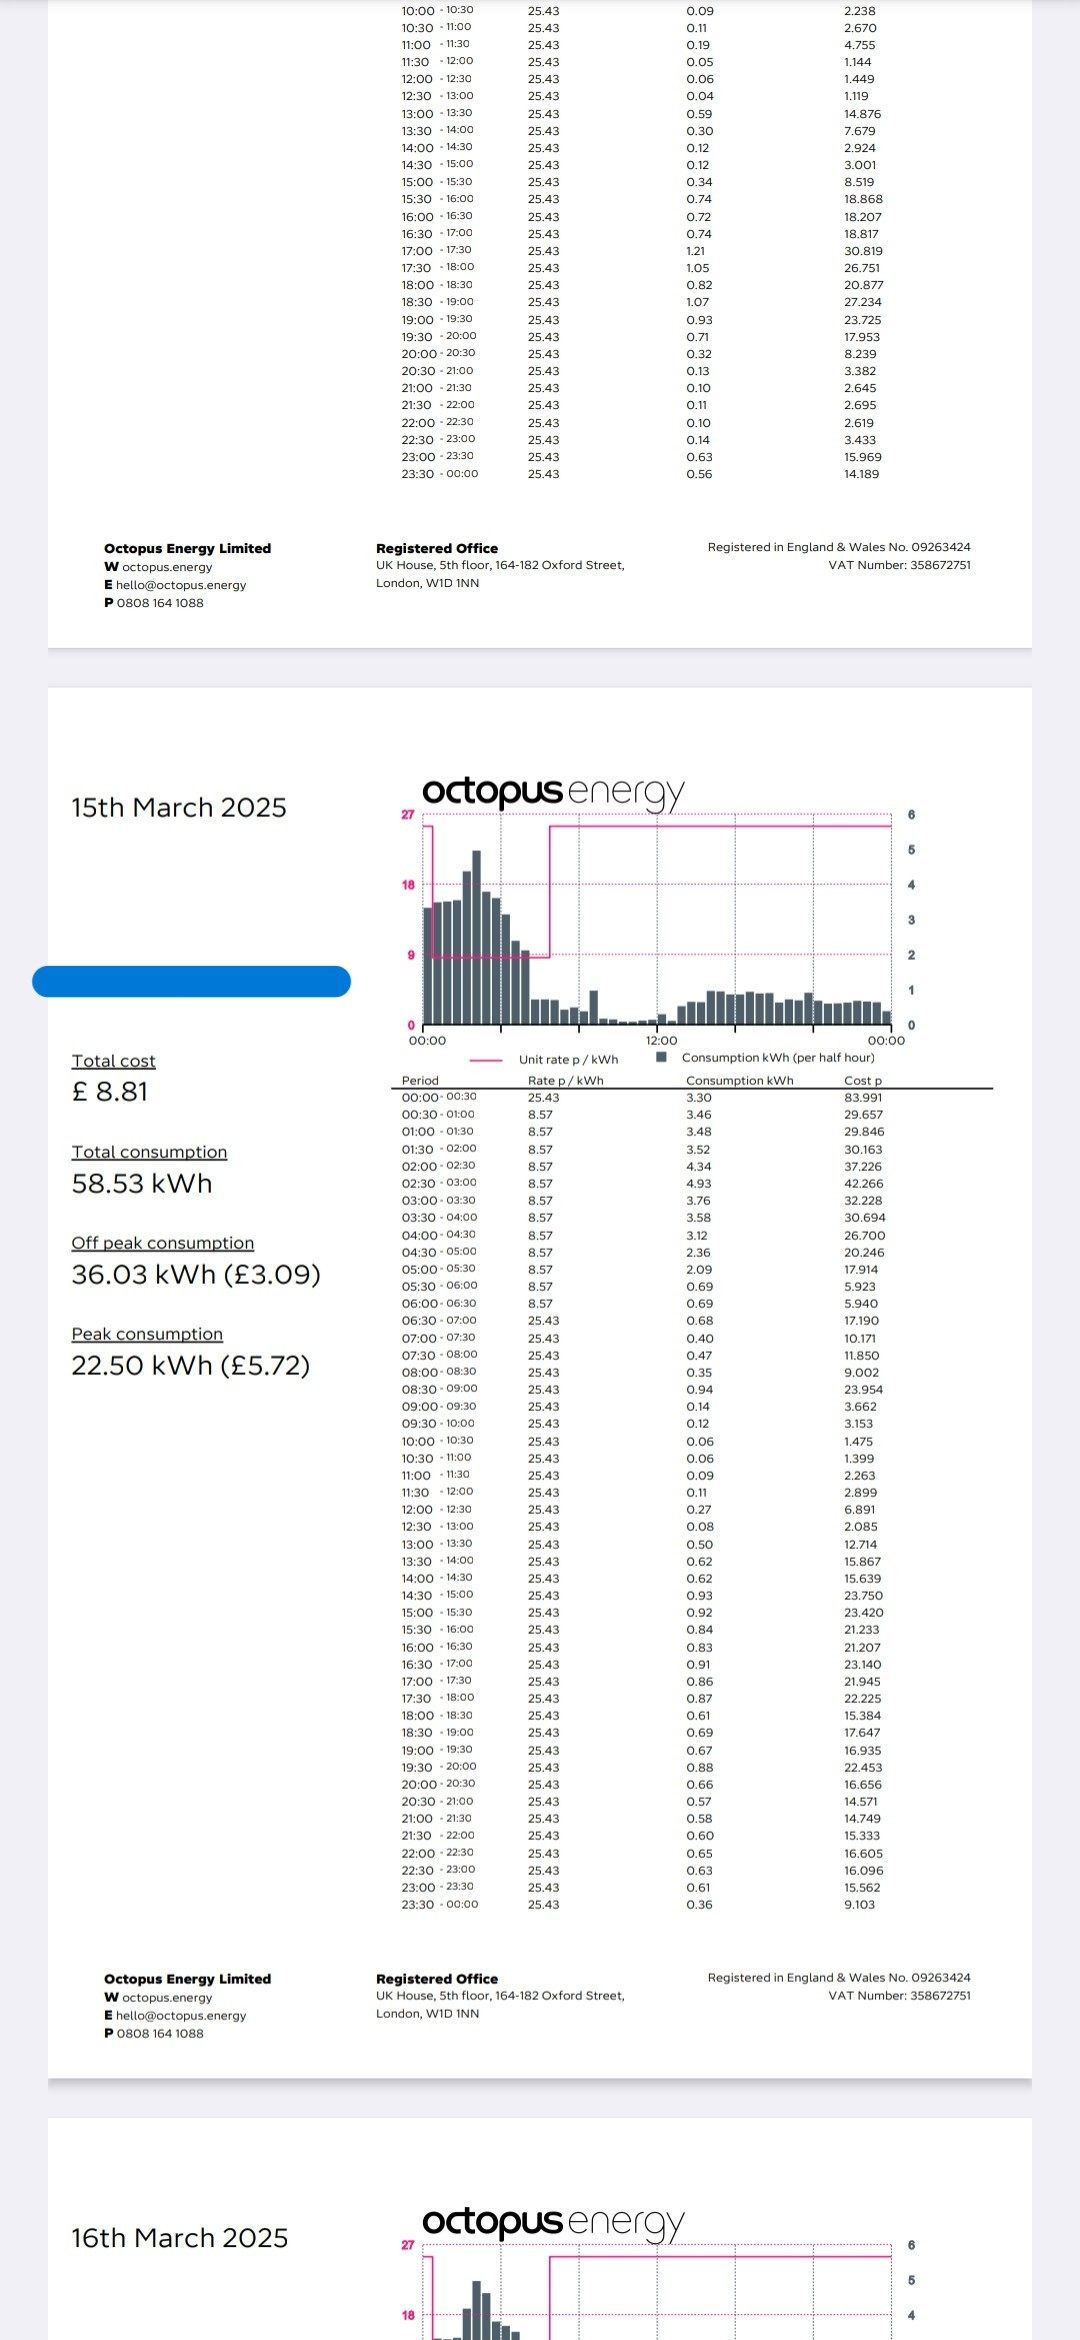Select the Off peak consumption link

[162, 1243]
